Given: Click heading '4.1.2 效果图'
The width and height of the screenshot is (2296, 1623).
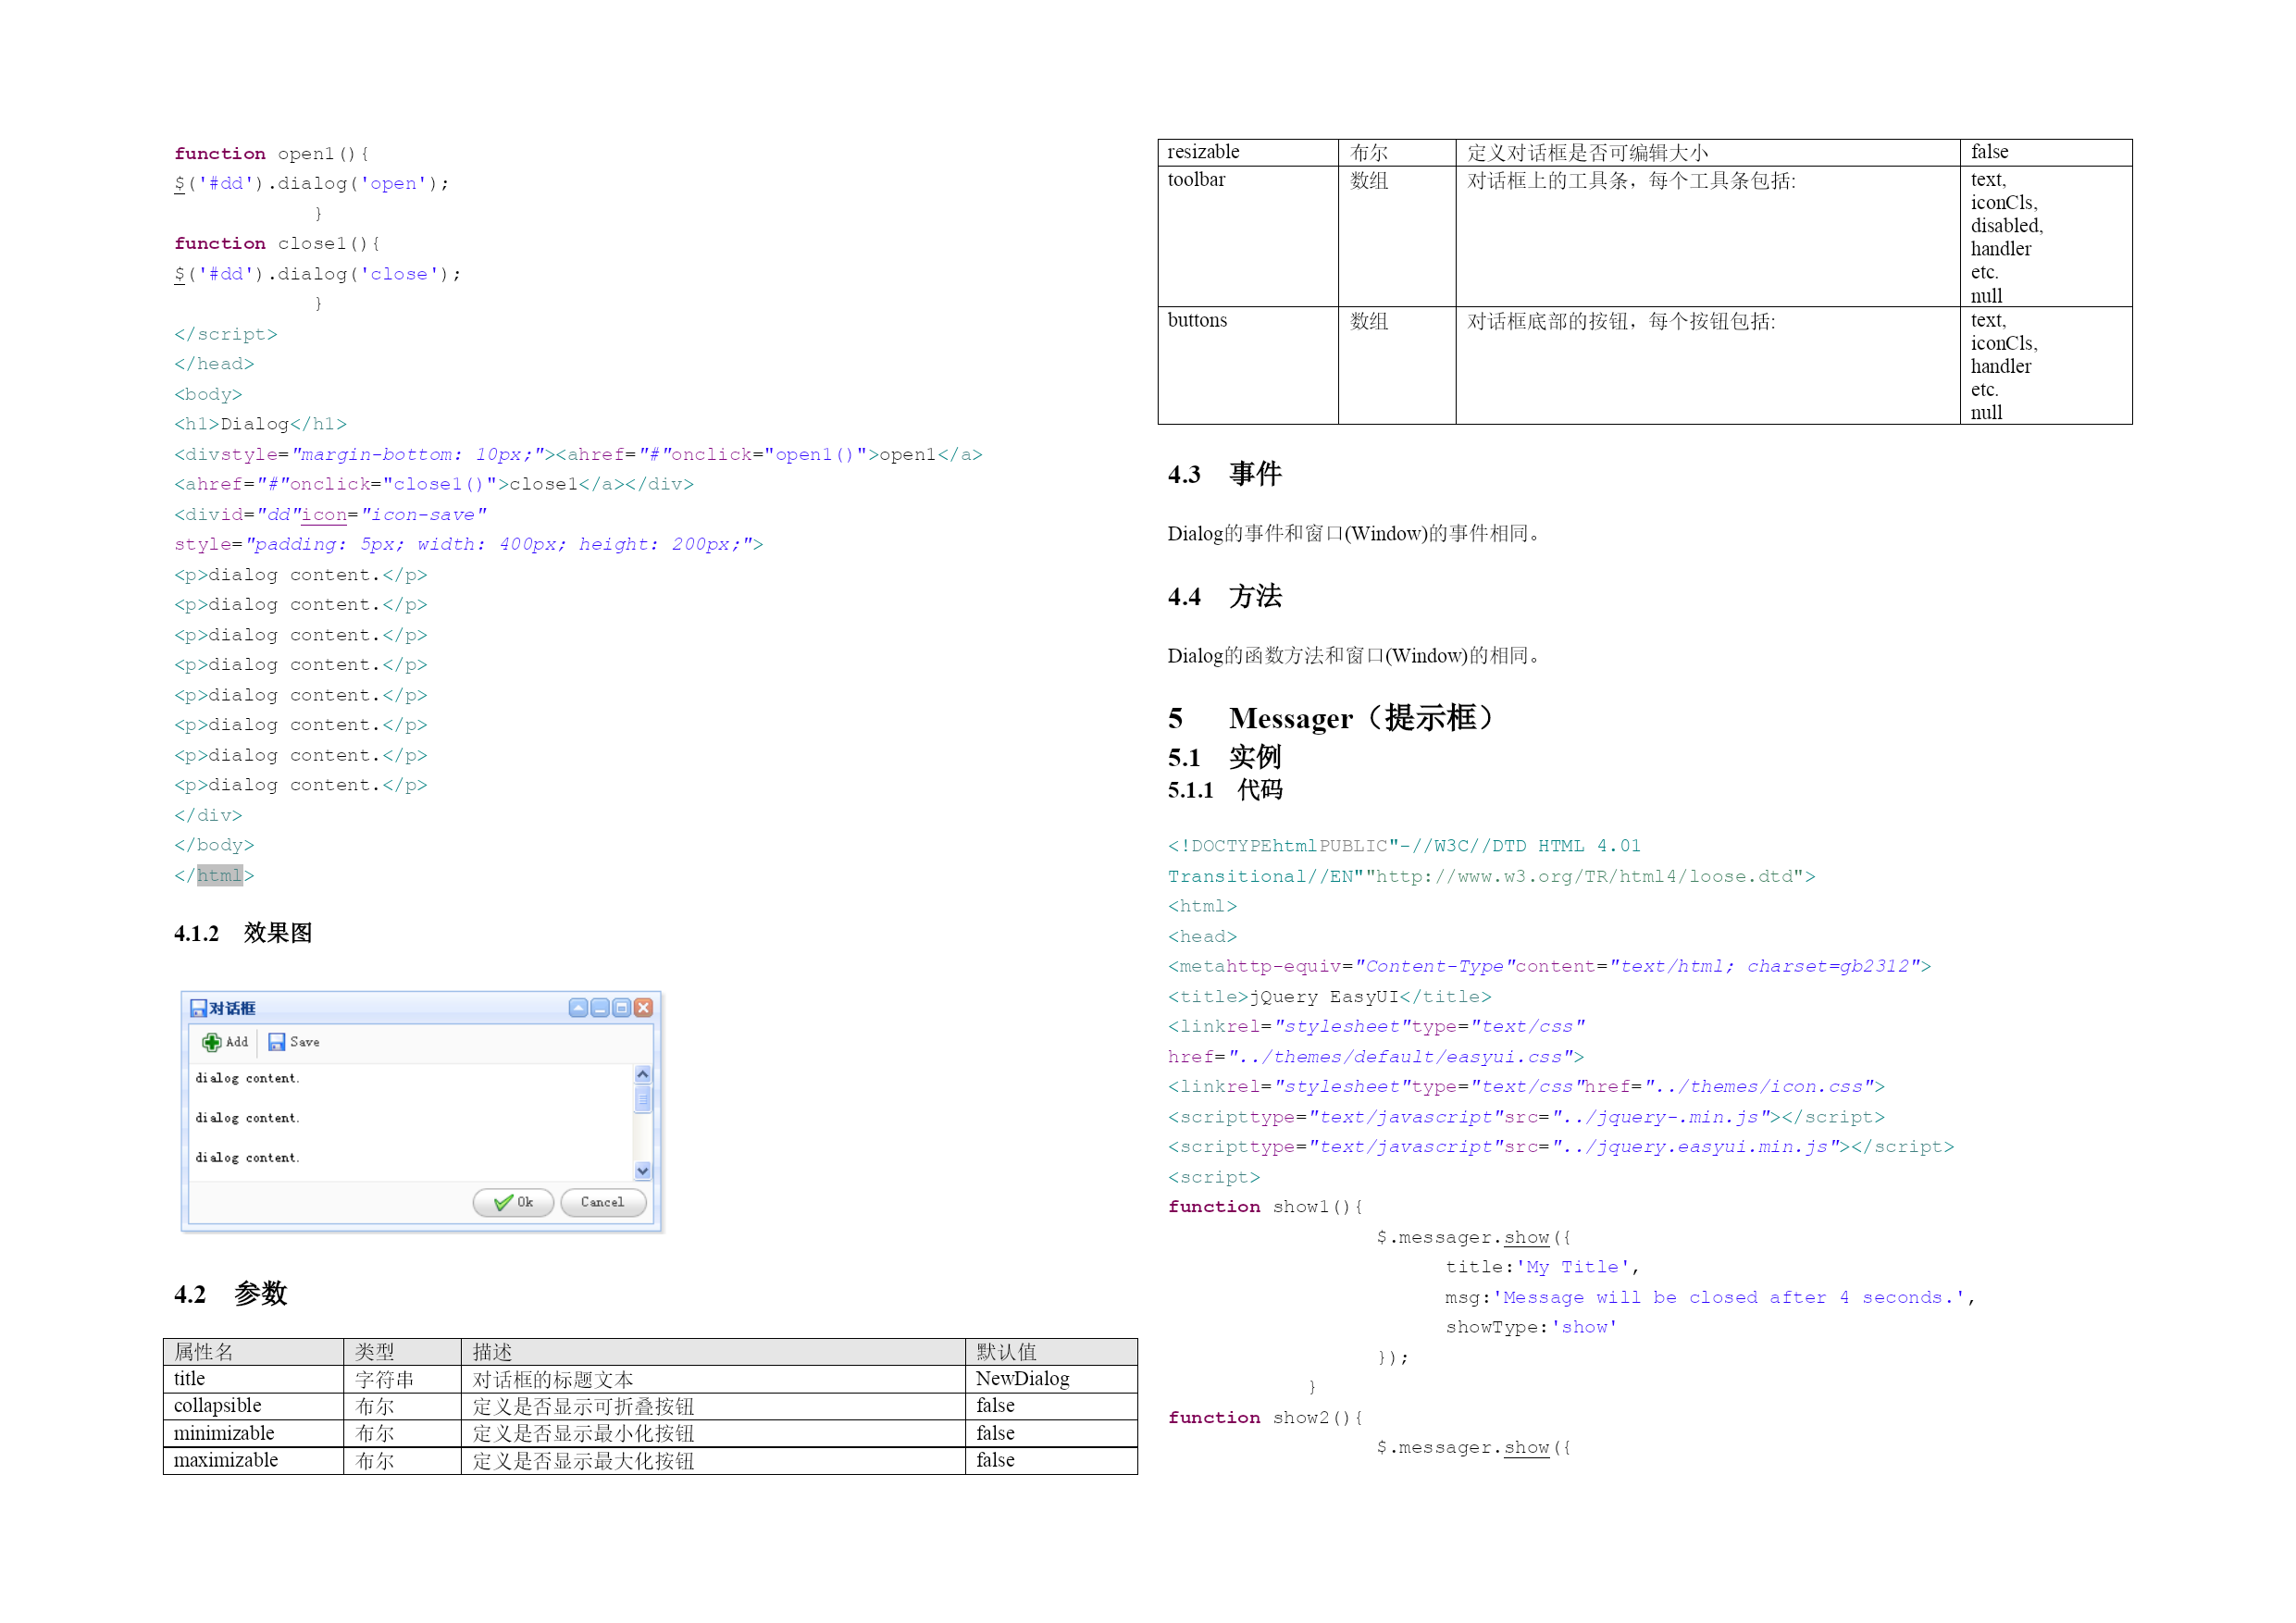Looking at the screenshot, I should (x=243, y=933).
